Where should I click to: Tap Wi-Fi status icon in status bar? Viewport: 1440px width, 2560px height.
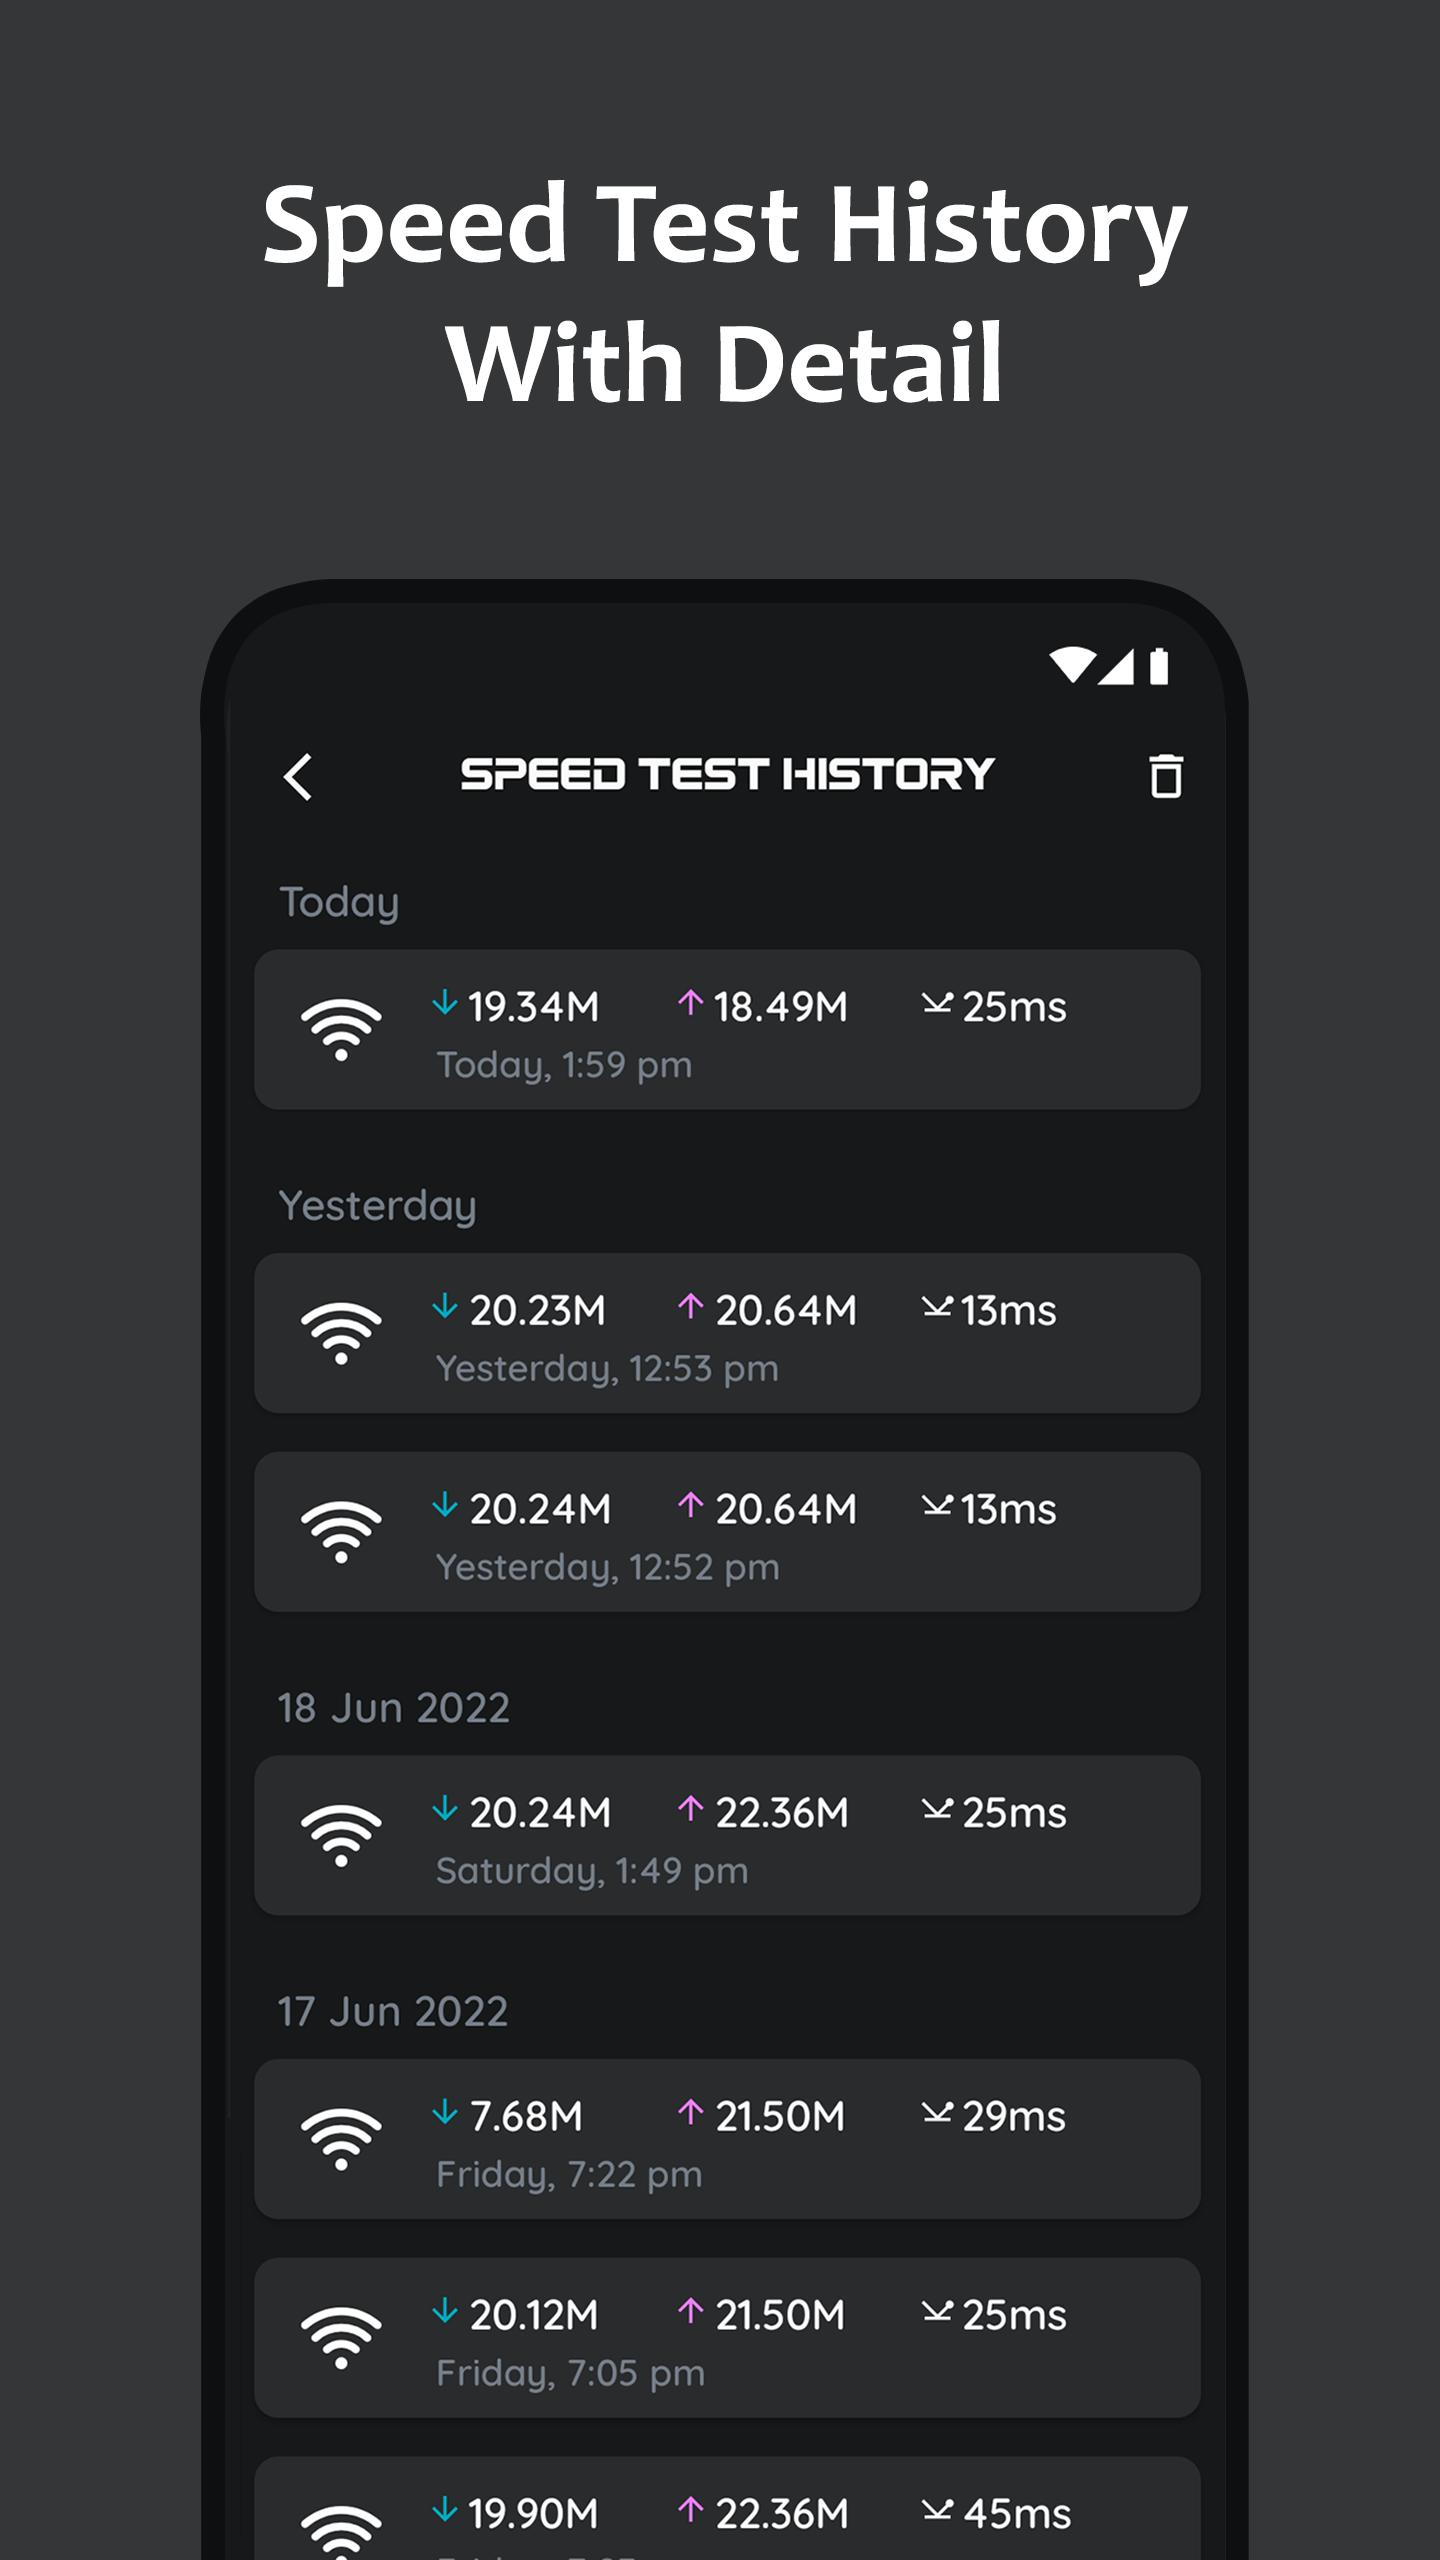coord(1072,665)
